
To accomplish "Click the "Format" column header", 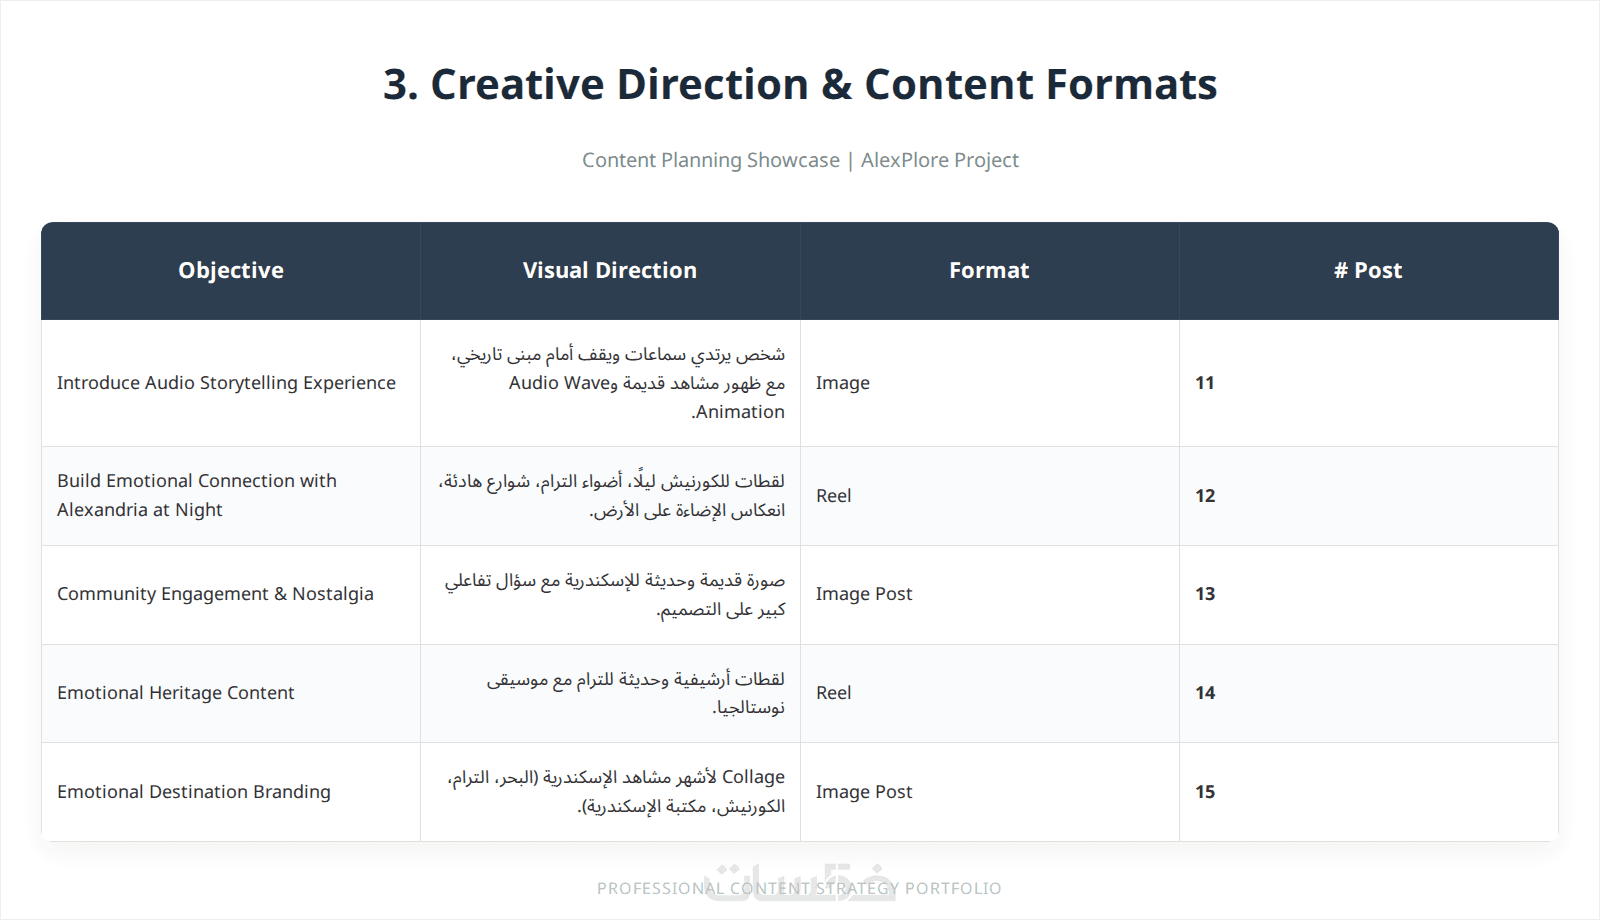I will pos(989,270).
